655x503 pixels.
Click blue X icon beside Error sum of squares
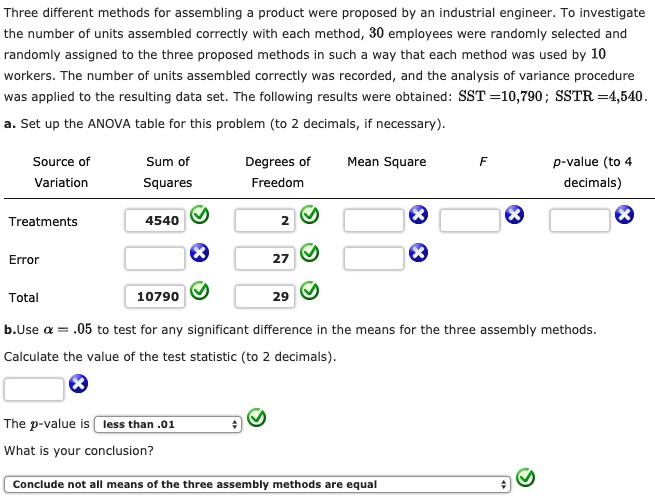point(200,253)
